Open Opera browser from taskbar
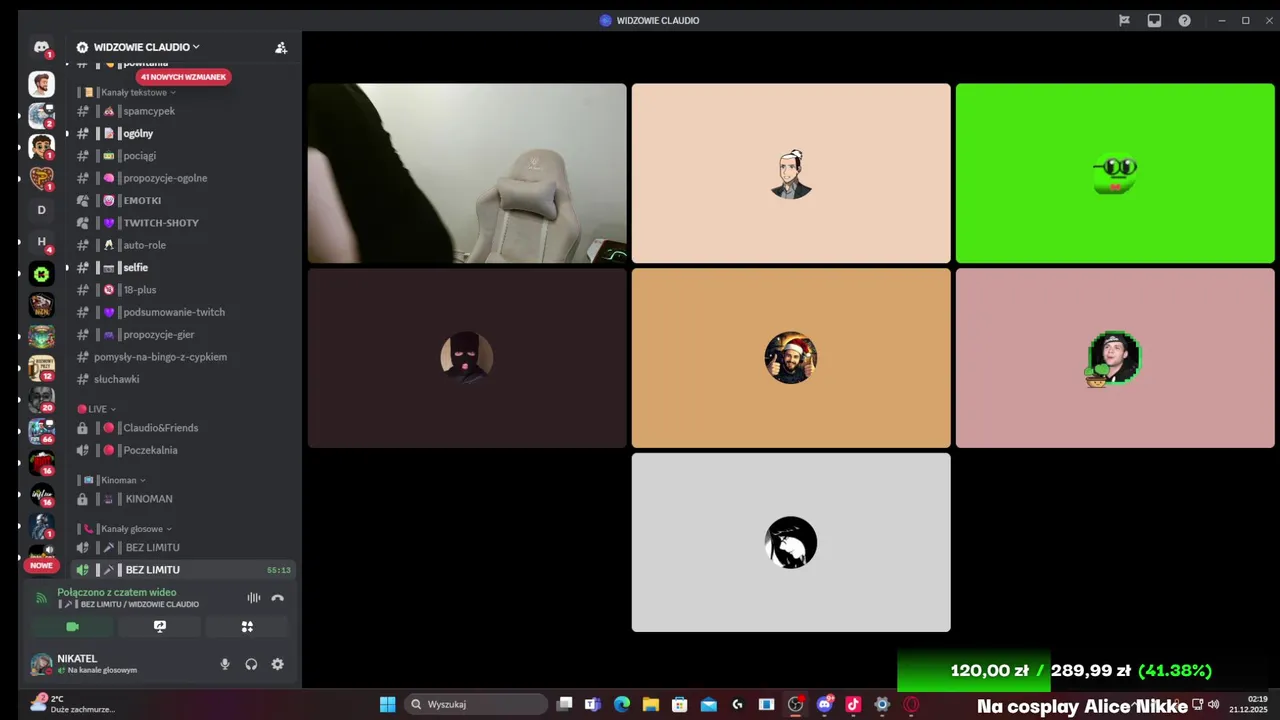The height and width of the screenshot is (720, 1280). tap(911, 704)
